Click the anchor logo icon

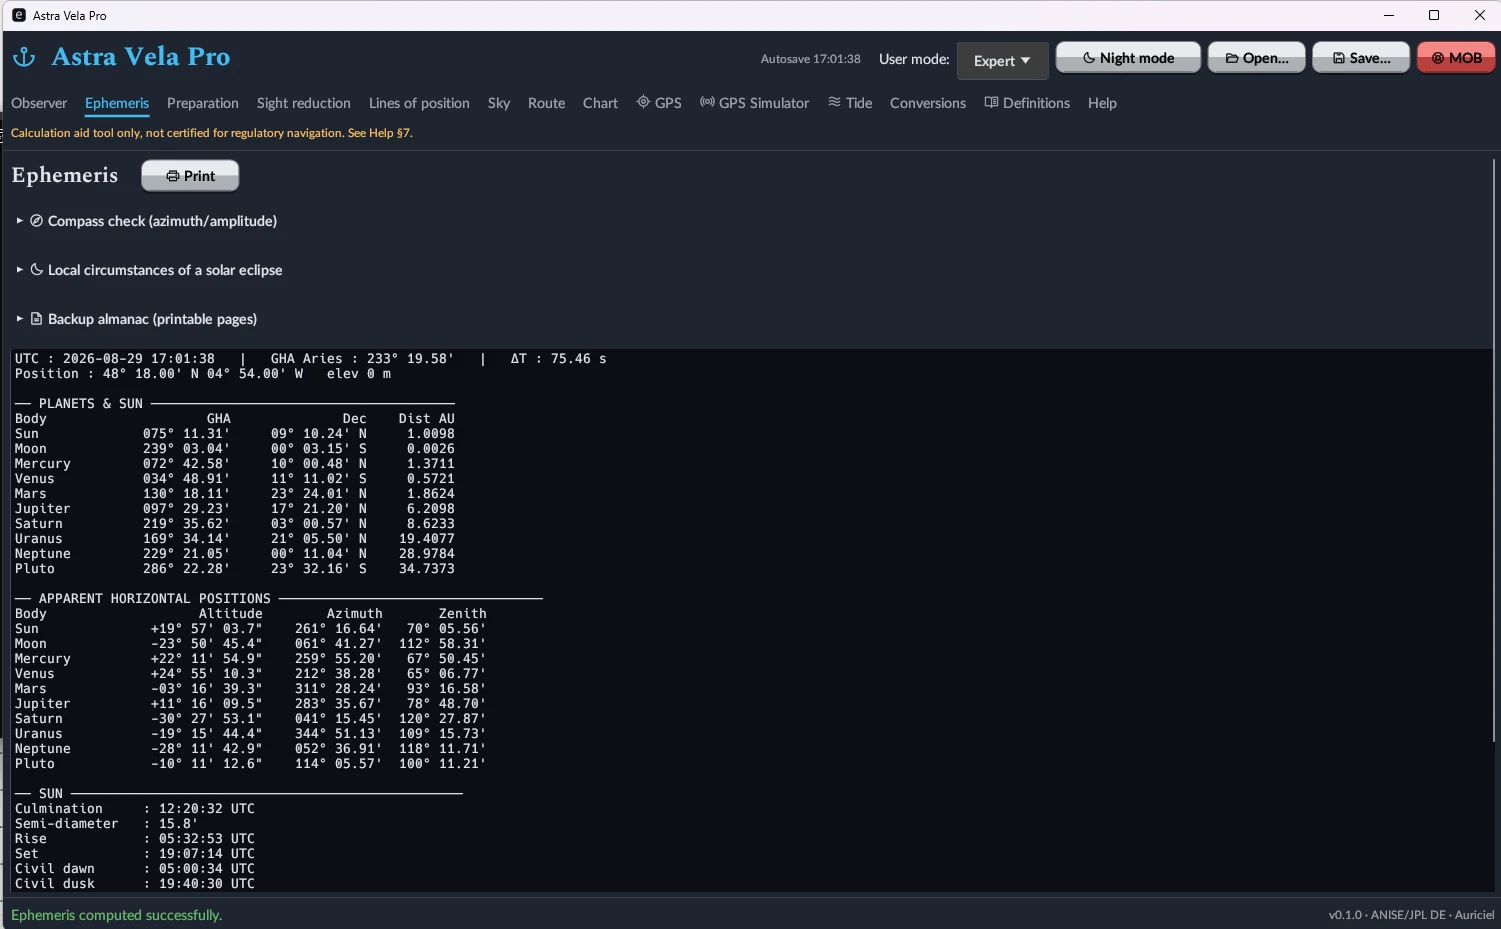(24, 57)
